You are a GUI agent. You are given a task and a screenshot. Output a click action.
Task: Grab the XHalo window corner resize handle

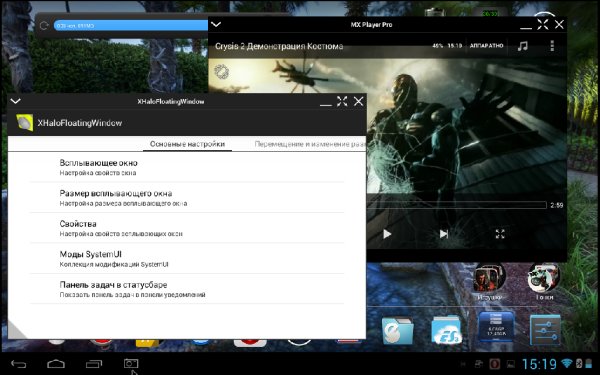[x=16, y=330]
